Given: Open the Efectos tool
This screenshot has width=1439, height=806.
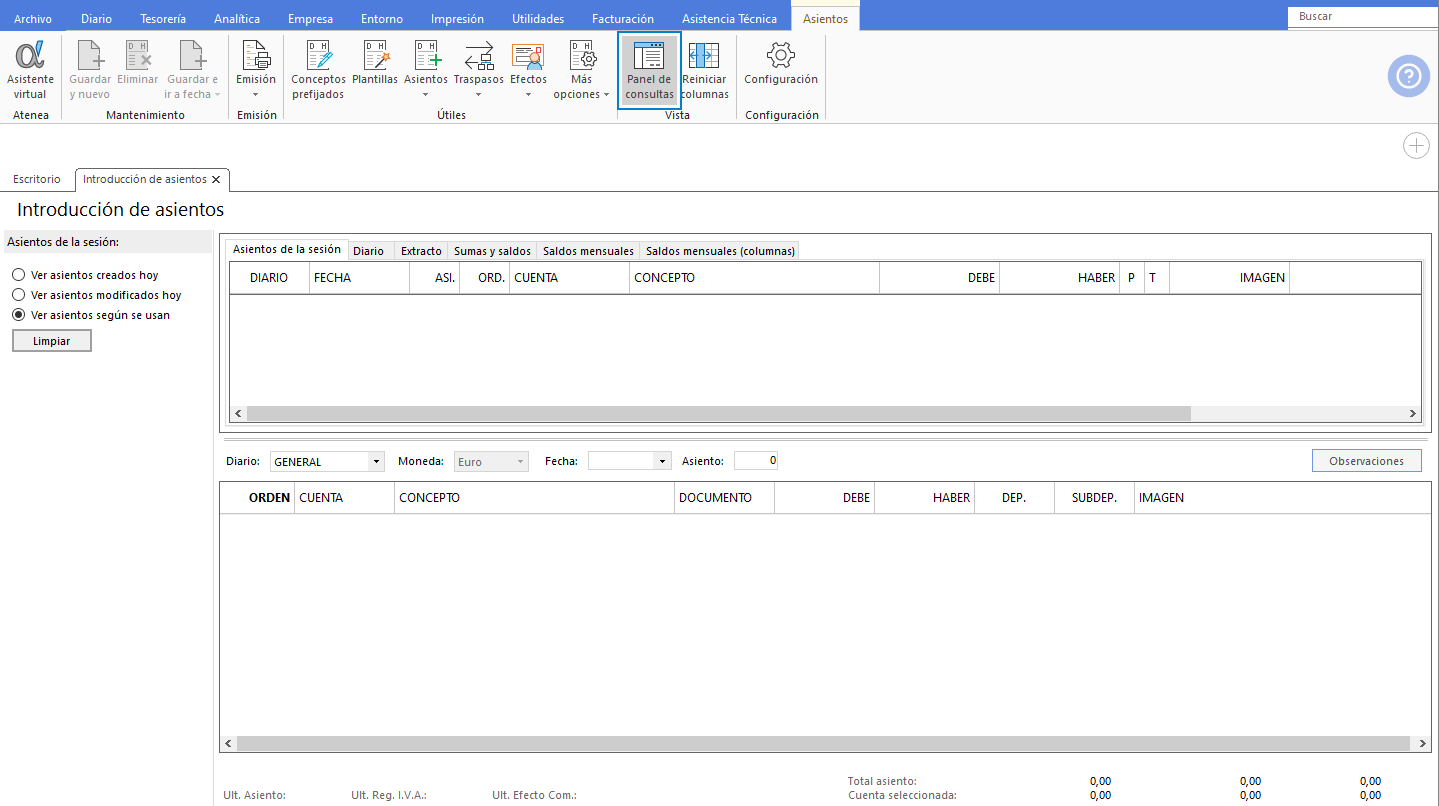Looking at the screenshot, I should tap(528, 70).
